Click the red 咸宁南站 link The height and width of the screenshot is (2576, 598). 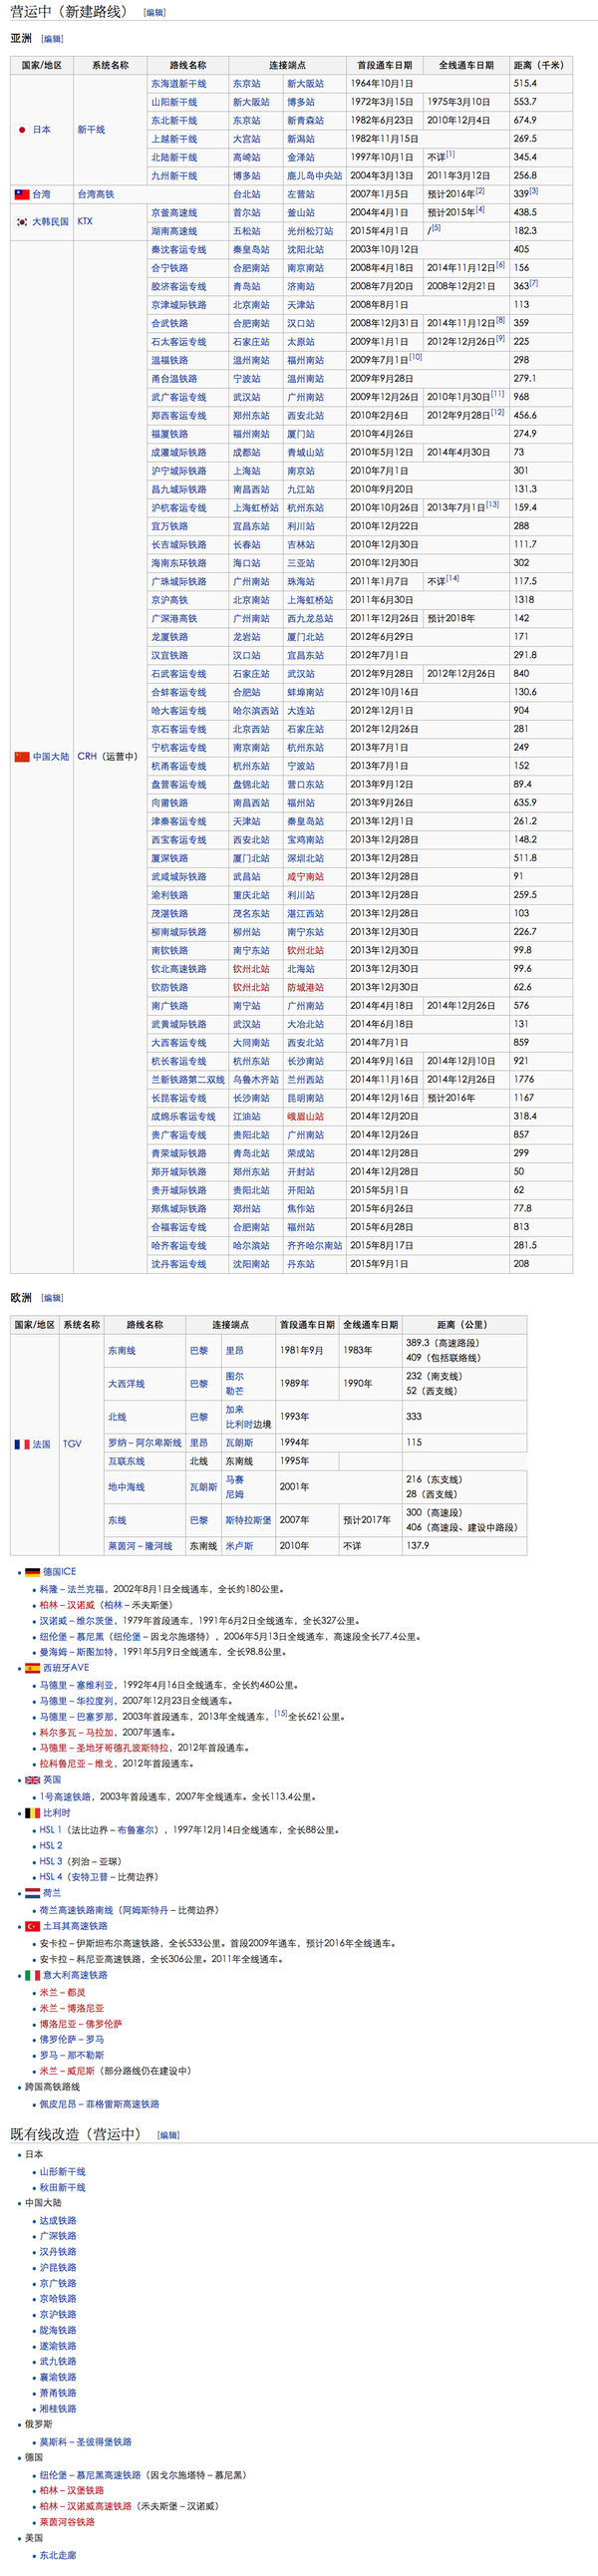(x=306, y=877)
